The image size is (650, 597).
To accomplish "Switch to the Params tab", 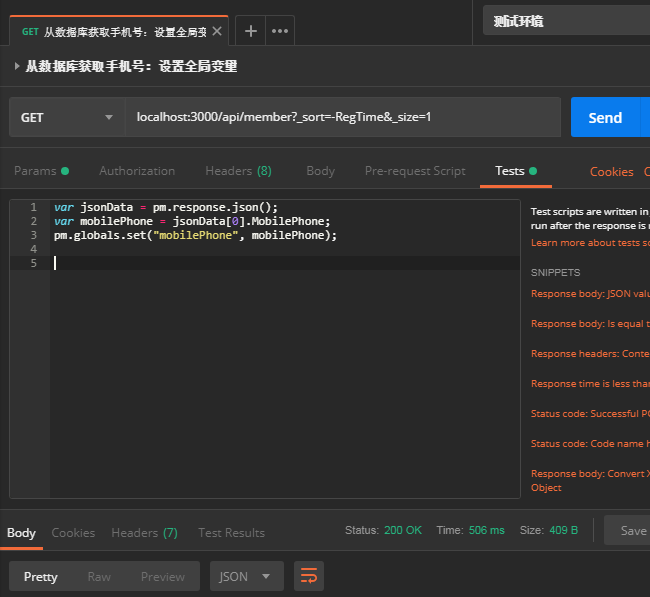I will (35, 171).
